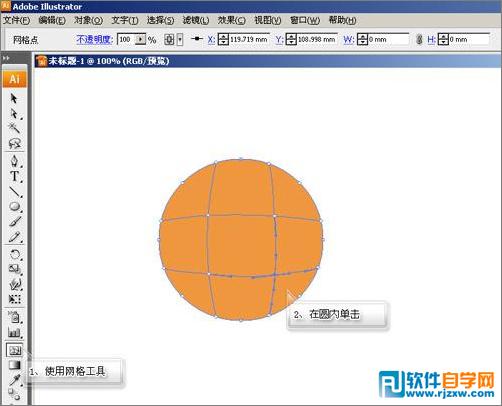Viewport: 502px width, 406px height.
Task: Open the reference point options dropdown arrow
Action: [x=180, y=40]
